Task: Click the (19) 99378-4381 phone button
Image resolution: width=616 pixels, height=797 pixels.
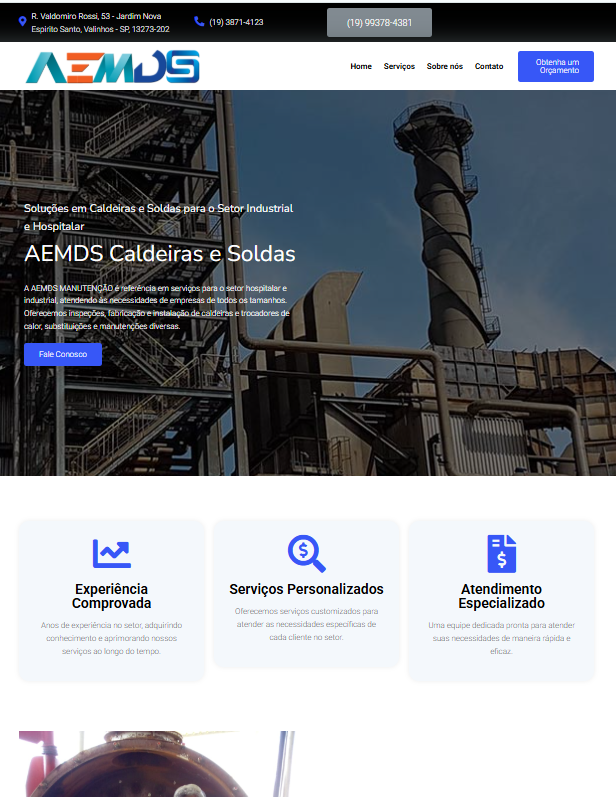Action: (379, 22)
